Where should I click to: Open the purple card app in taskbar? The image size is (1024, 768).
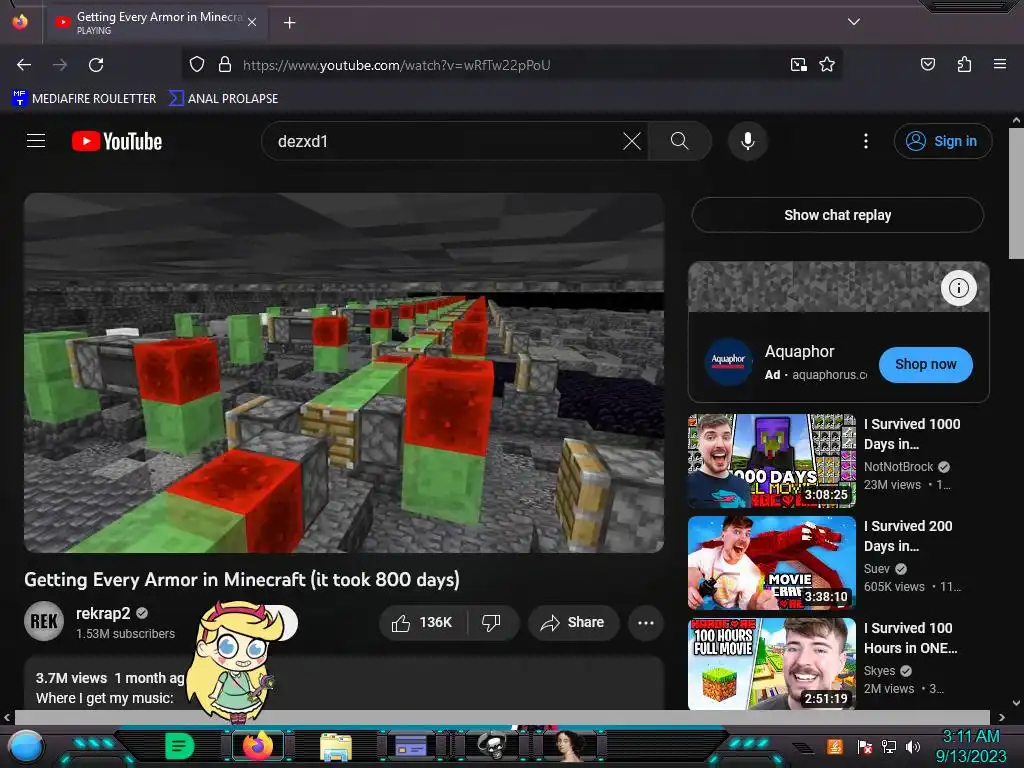411,746
